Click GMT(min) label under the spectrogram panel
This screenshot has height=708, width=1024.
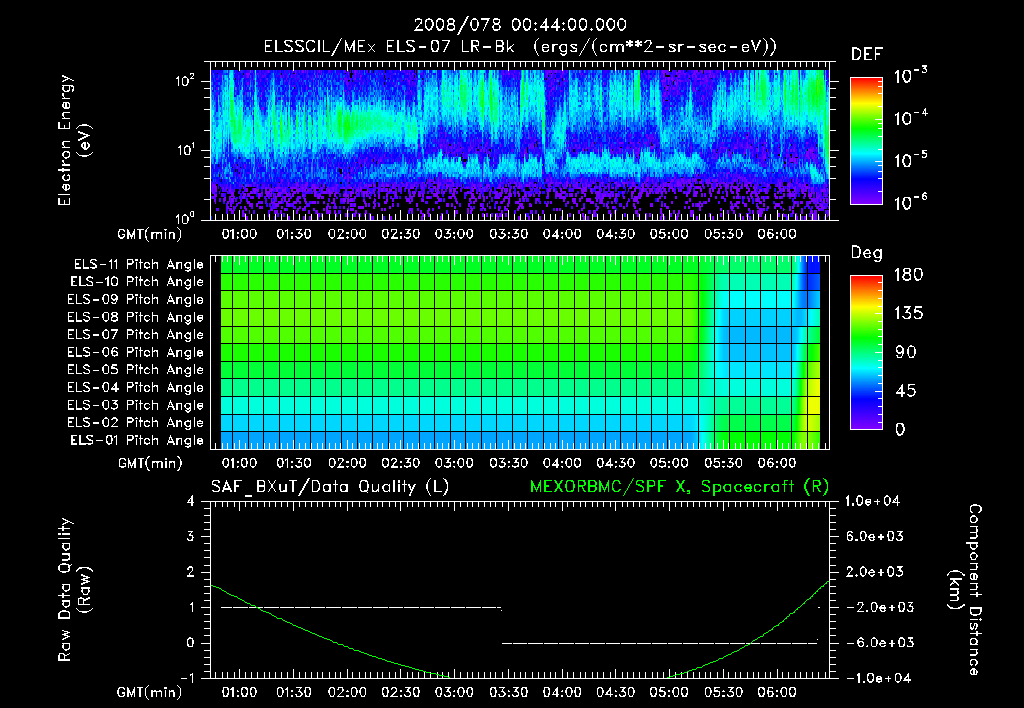[150, 234]
